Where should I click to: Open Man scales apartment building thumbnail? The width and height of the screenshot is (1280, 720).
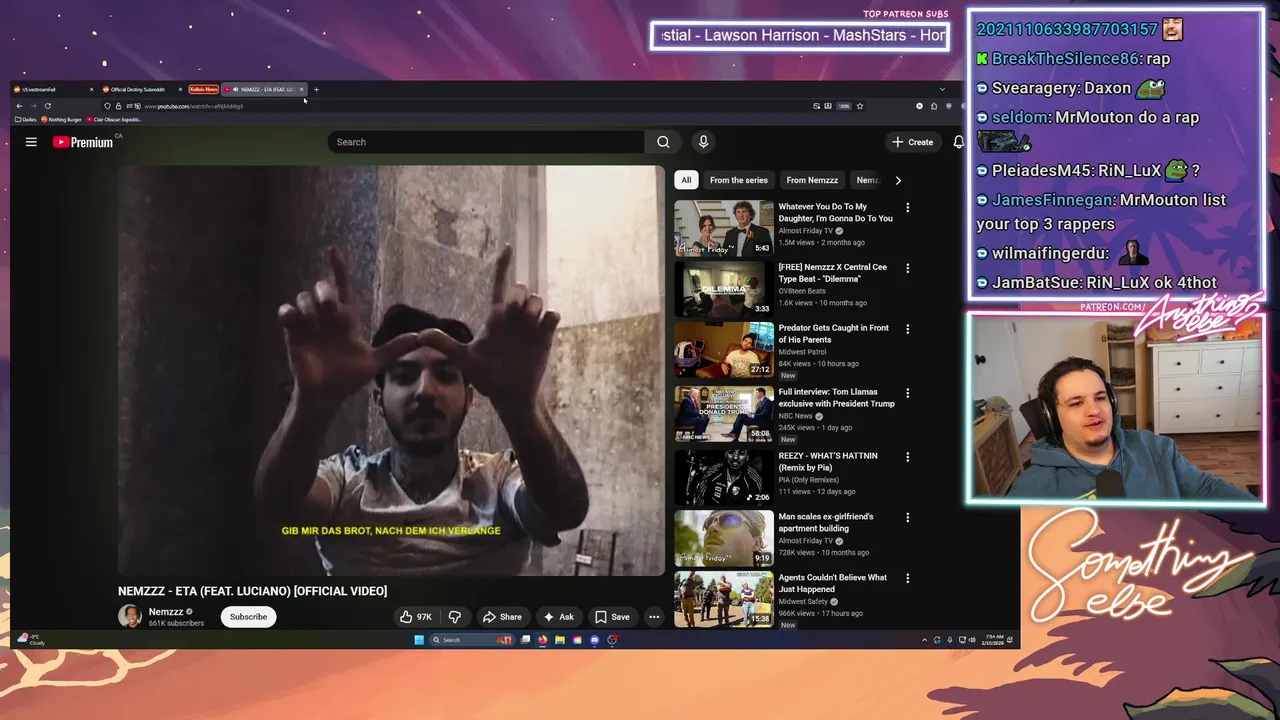tap(724, 538)
